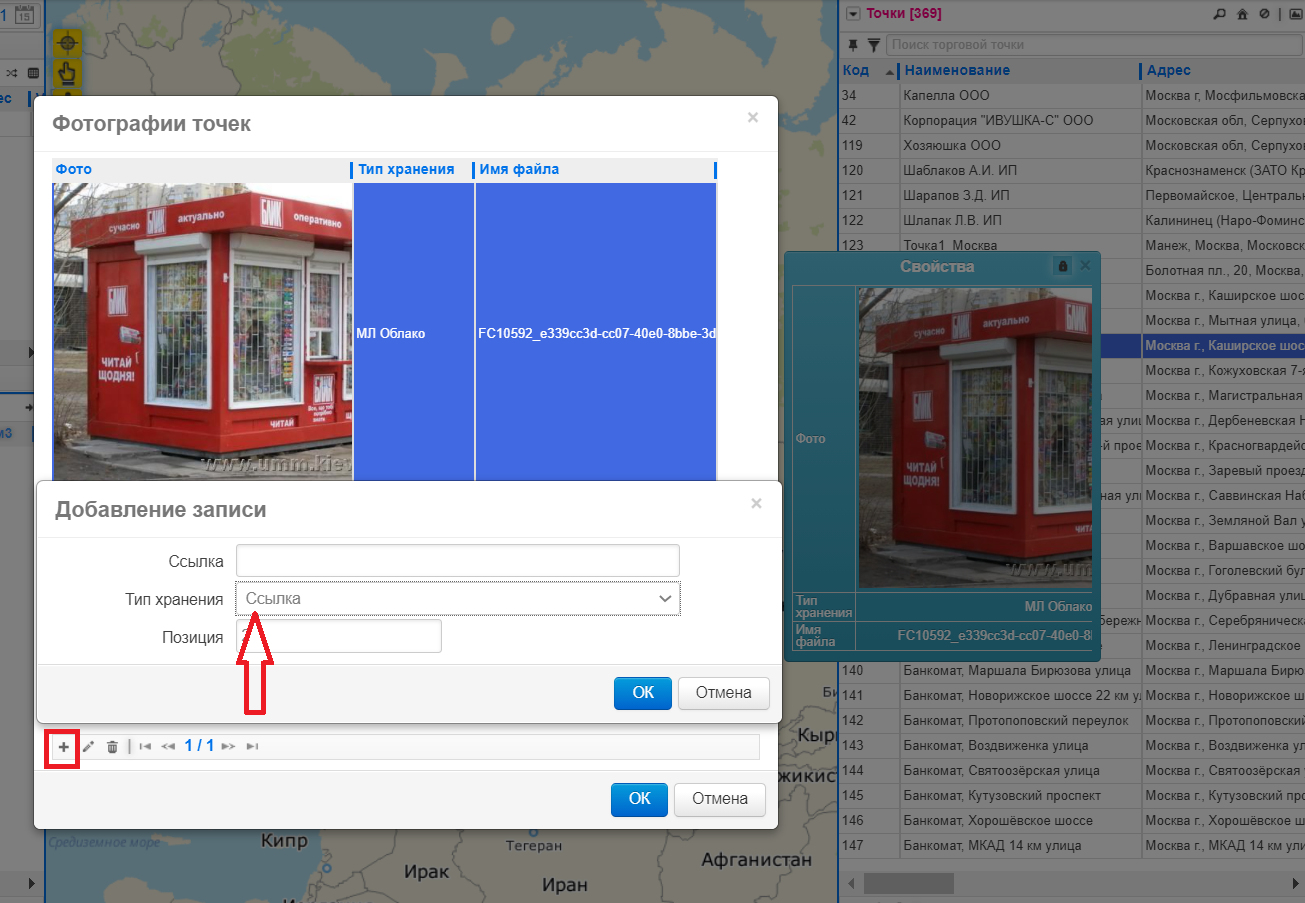
Task: Select row Шлапак Л.В. ИП
Action: click(x=1072, y=220)
